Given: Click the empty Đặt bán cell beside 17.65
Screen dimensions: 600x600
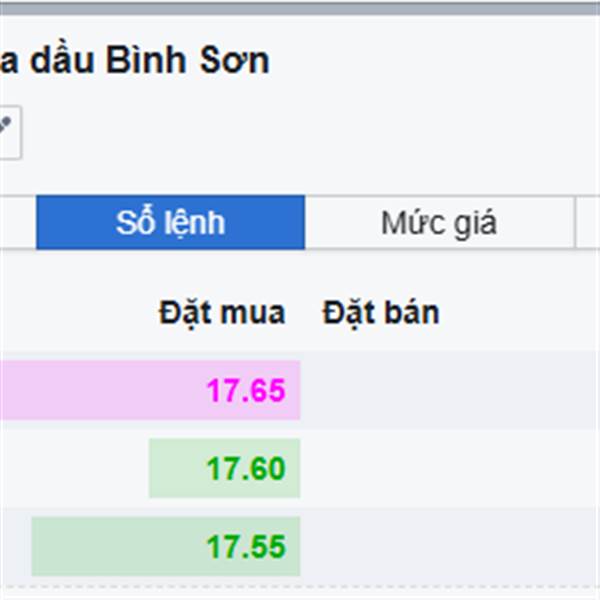Looking at the screenshot, I should coord(450,390).
